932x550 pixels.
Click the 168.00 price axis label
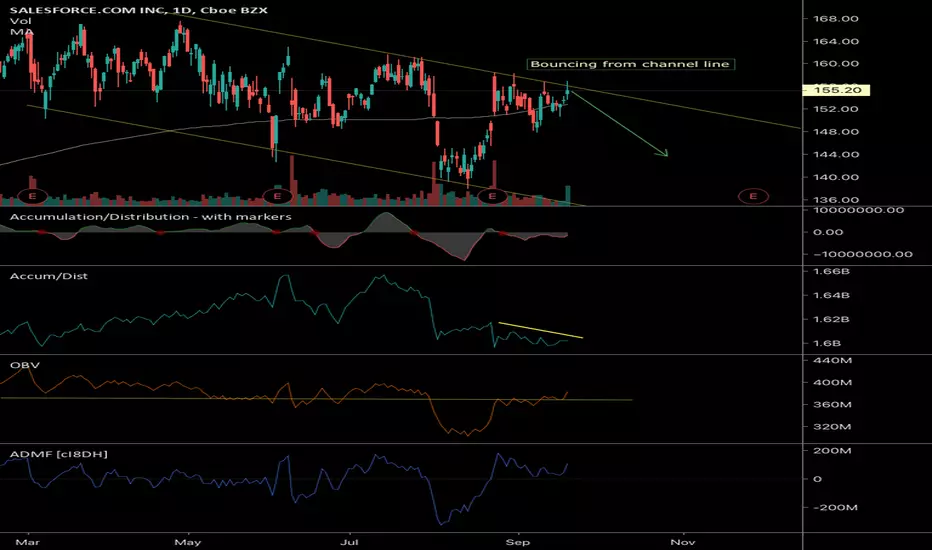point(836,18)
